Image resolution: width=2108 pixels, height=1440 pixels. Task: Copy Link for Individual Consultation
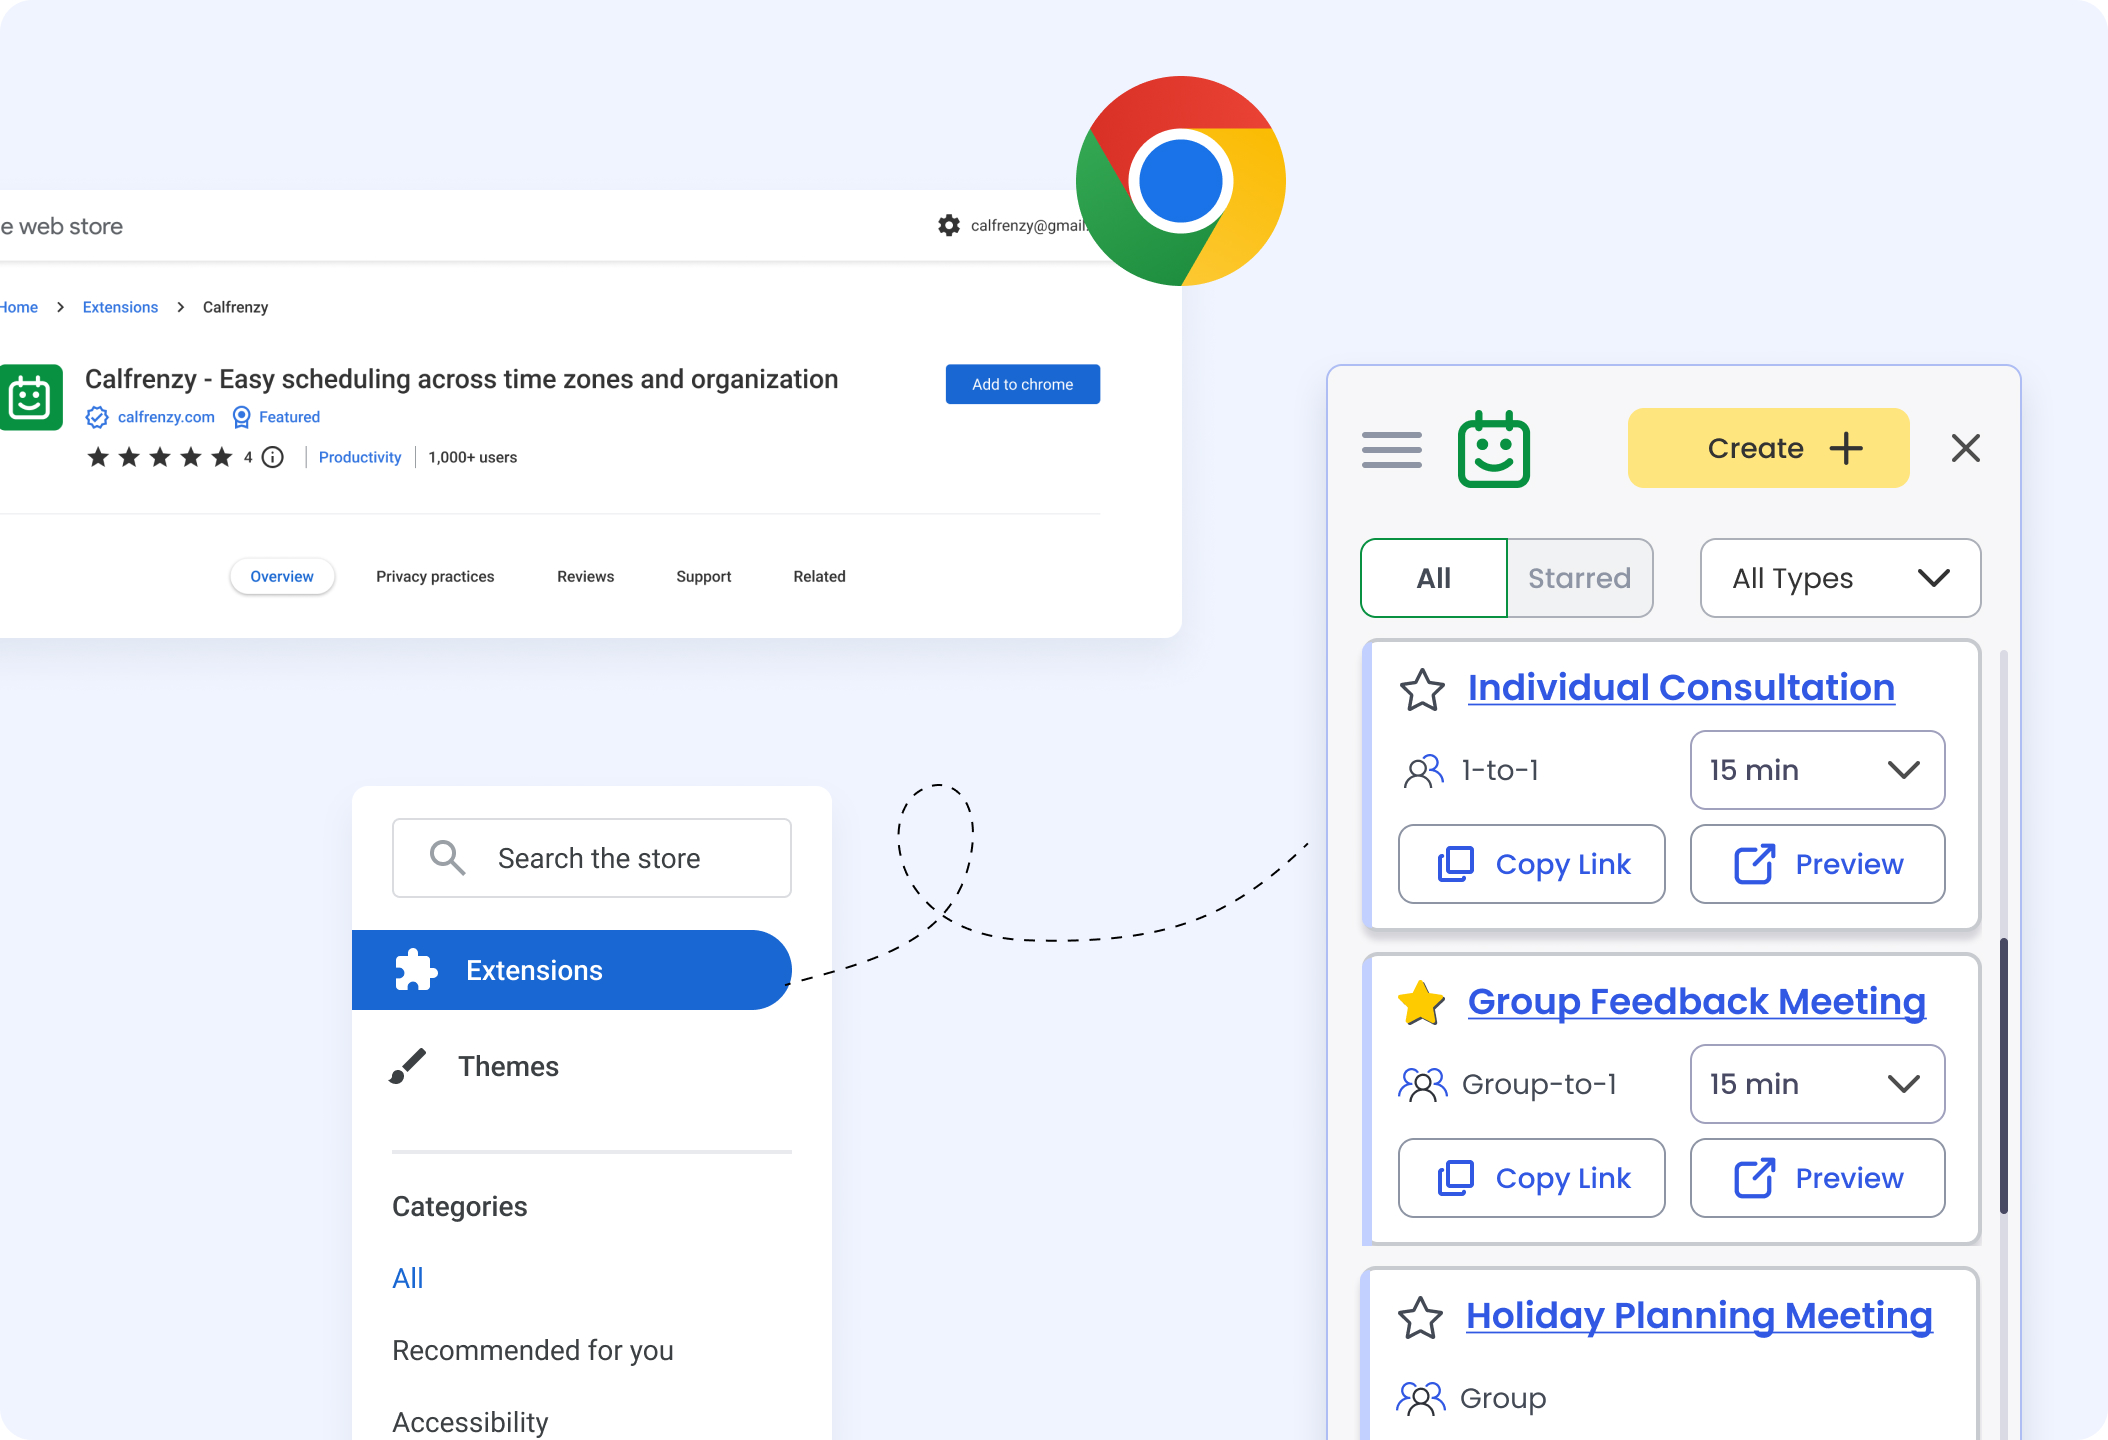(1531, 864)
